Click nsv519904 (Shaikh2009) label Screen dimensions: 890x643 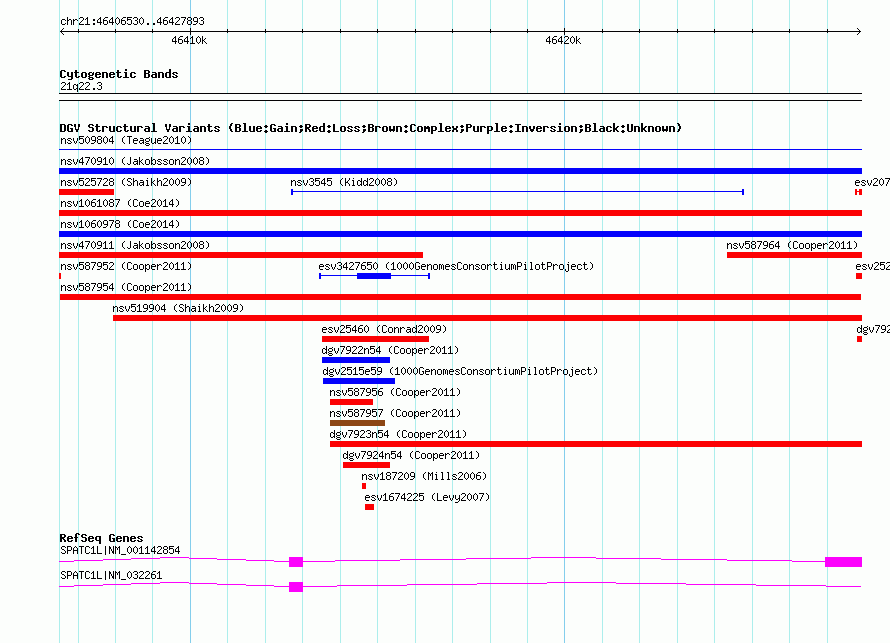tap(178, 308)
